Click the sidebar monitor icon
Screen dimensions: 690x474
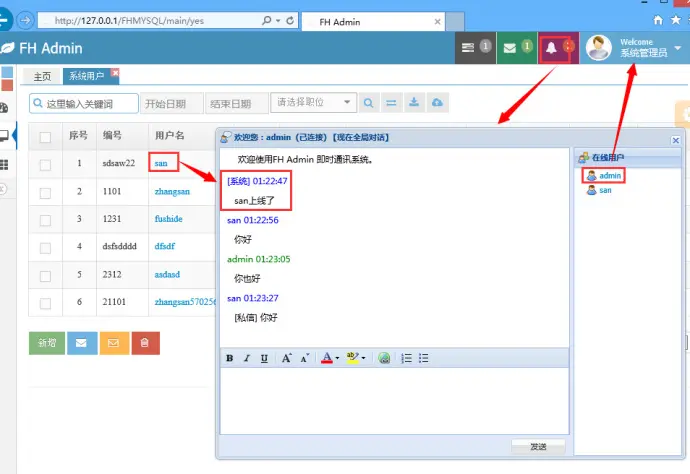(4, 136)
